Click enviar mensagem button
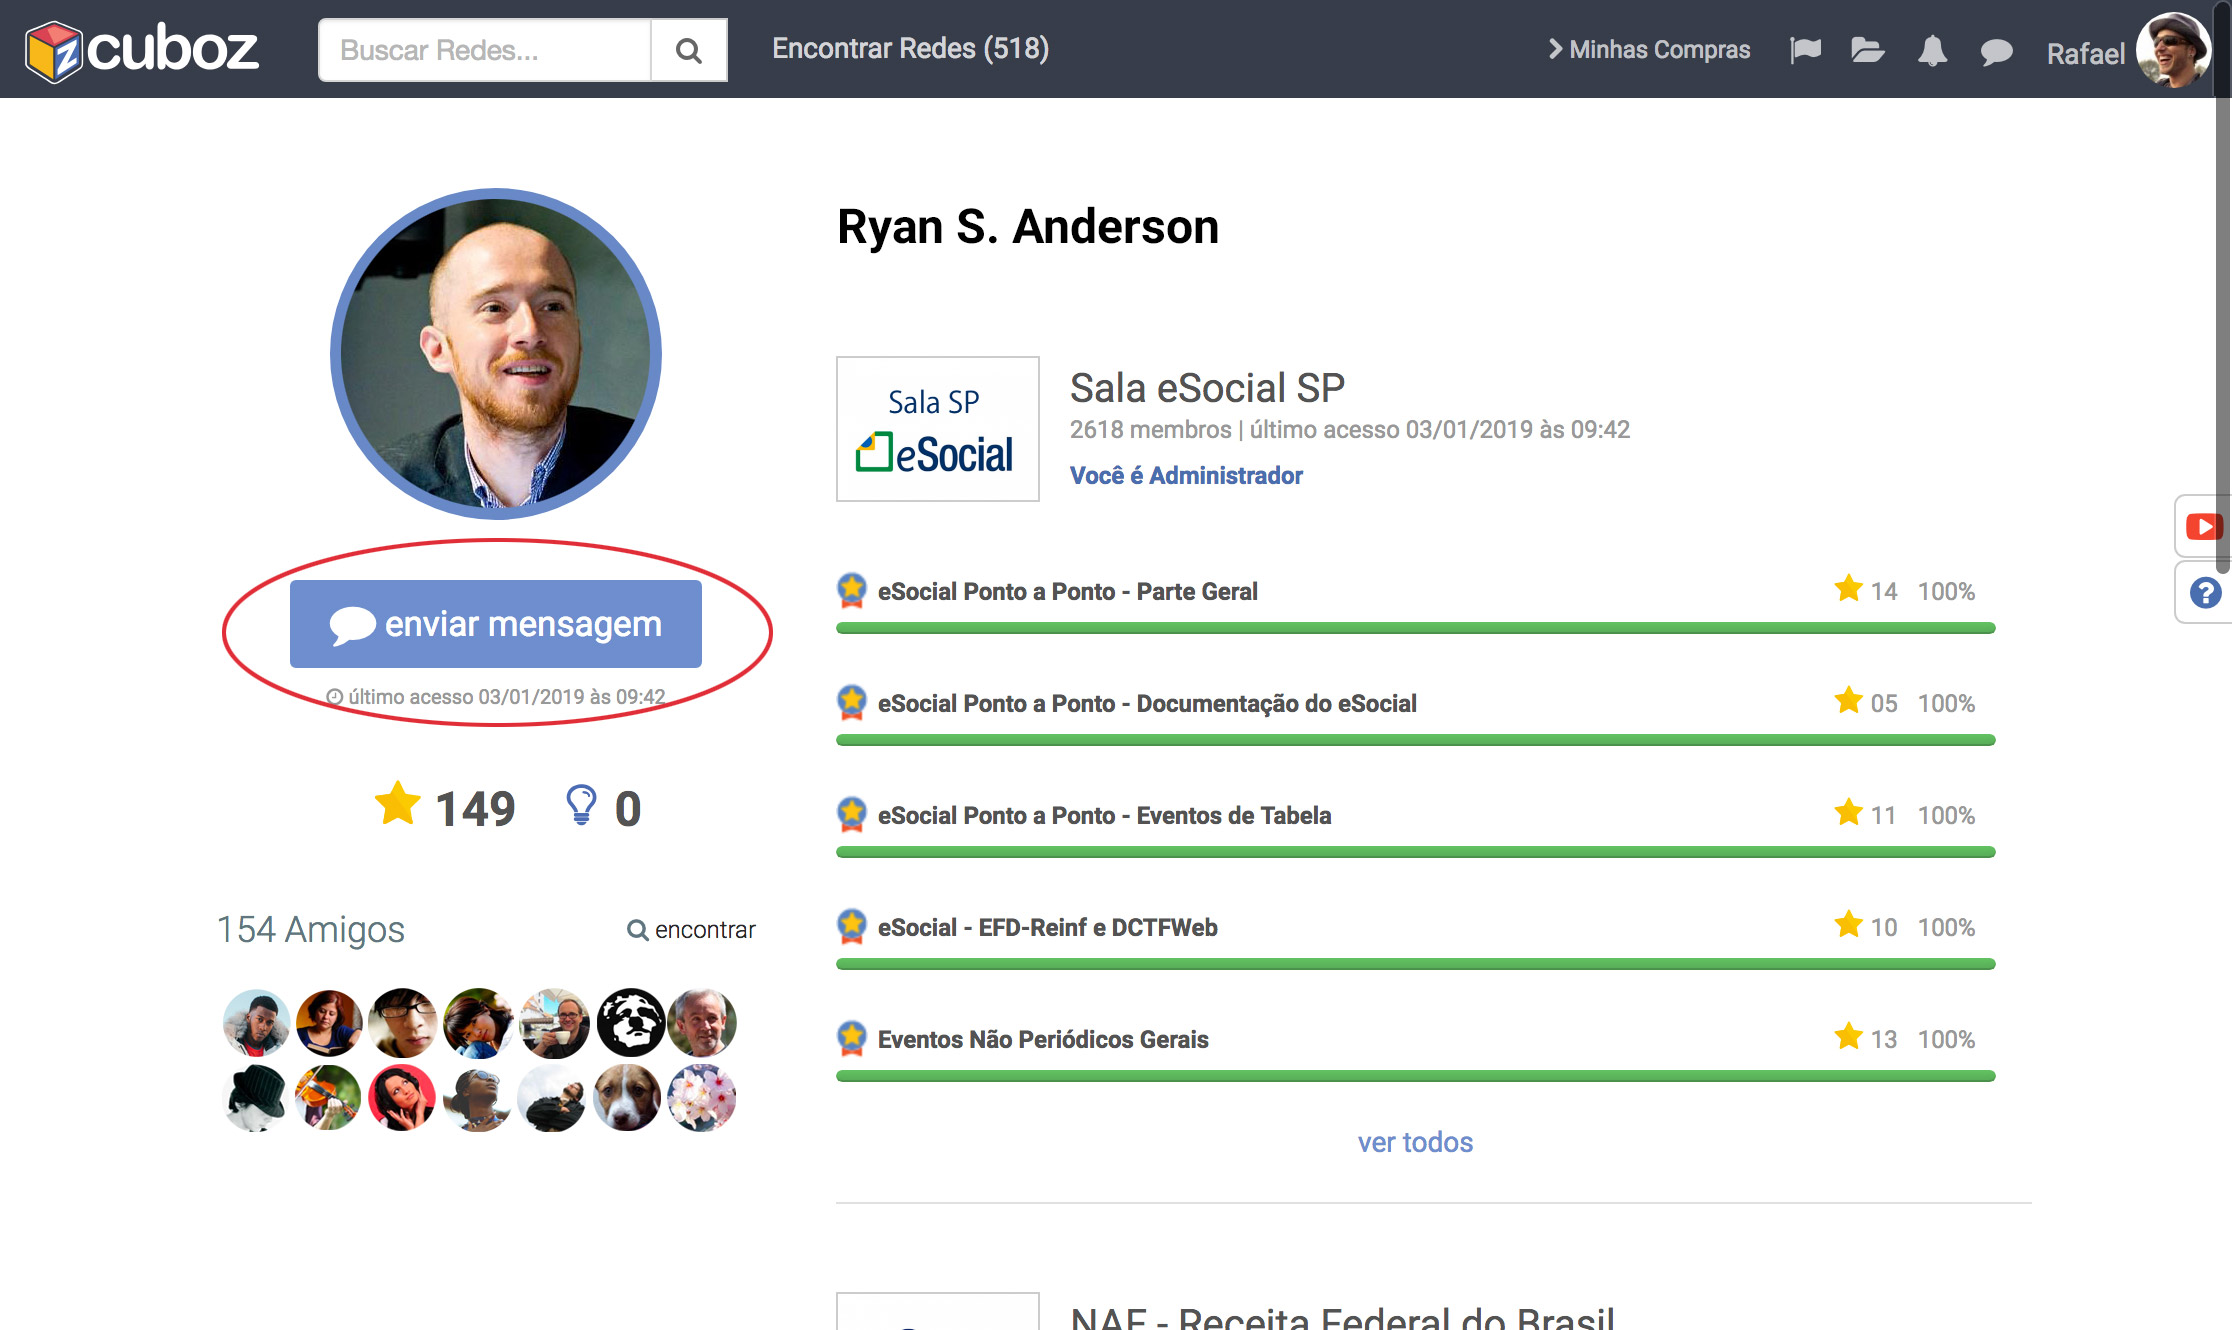 click(496, 624)
